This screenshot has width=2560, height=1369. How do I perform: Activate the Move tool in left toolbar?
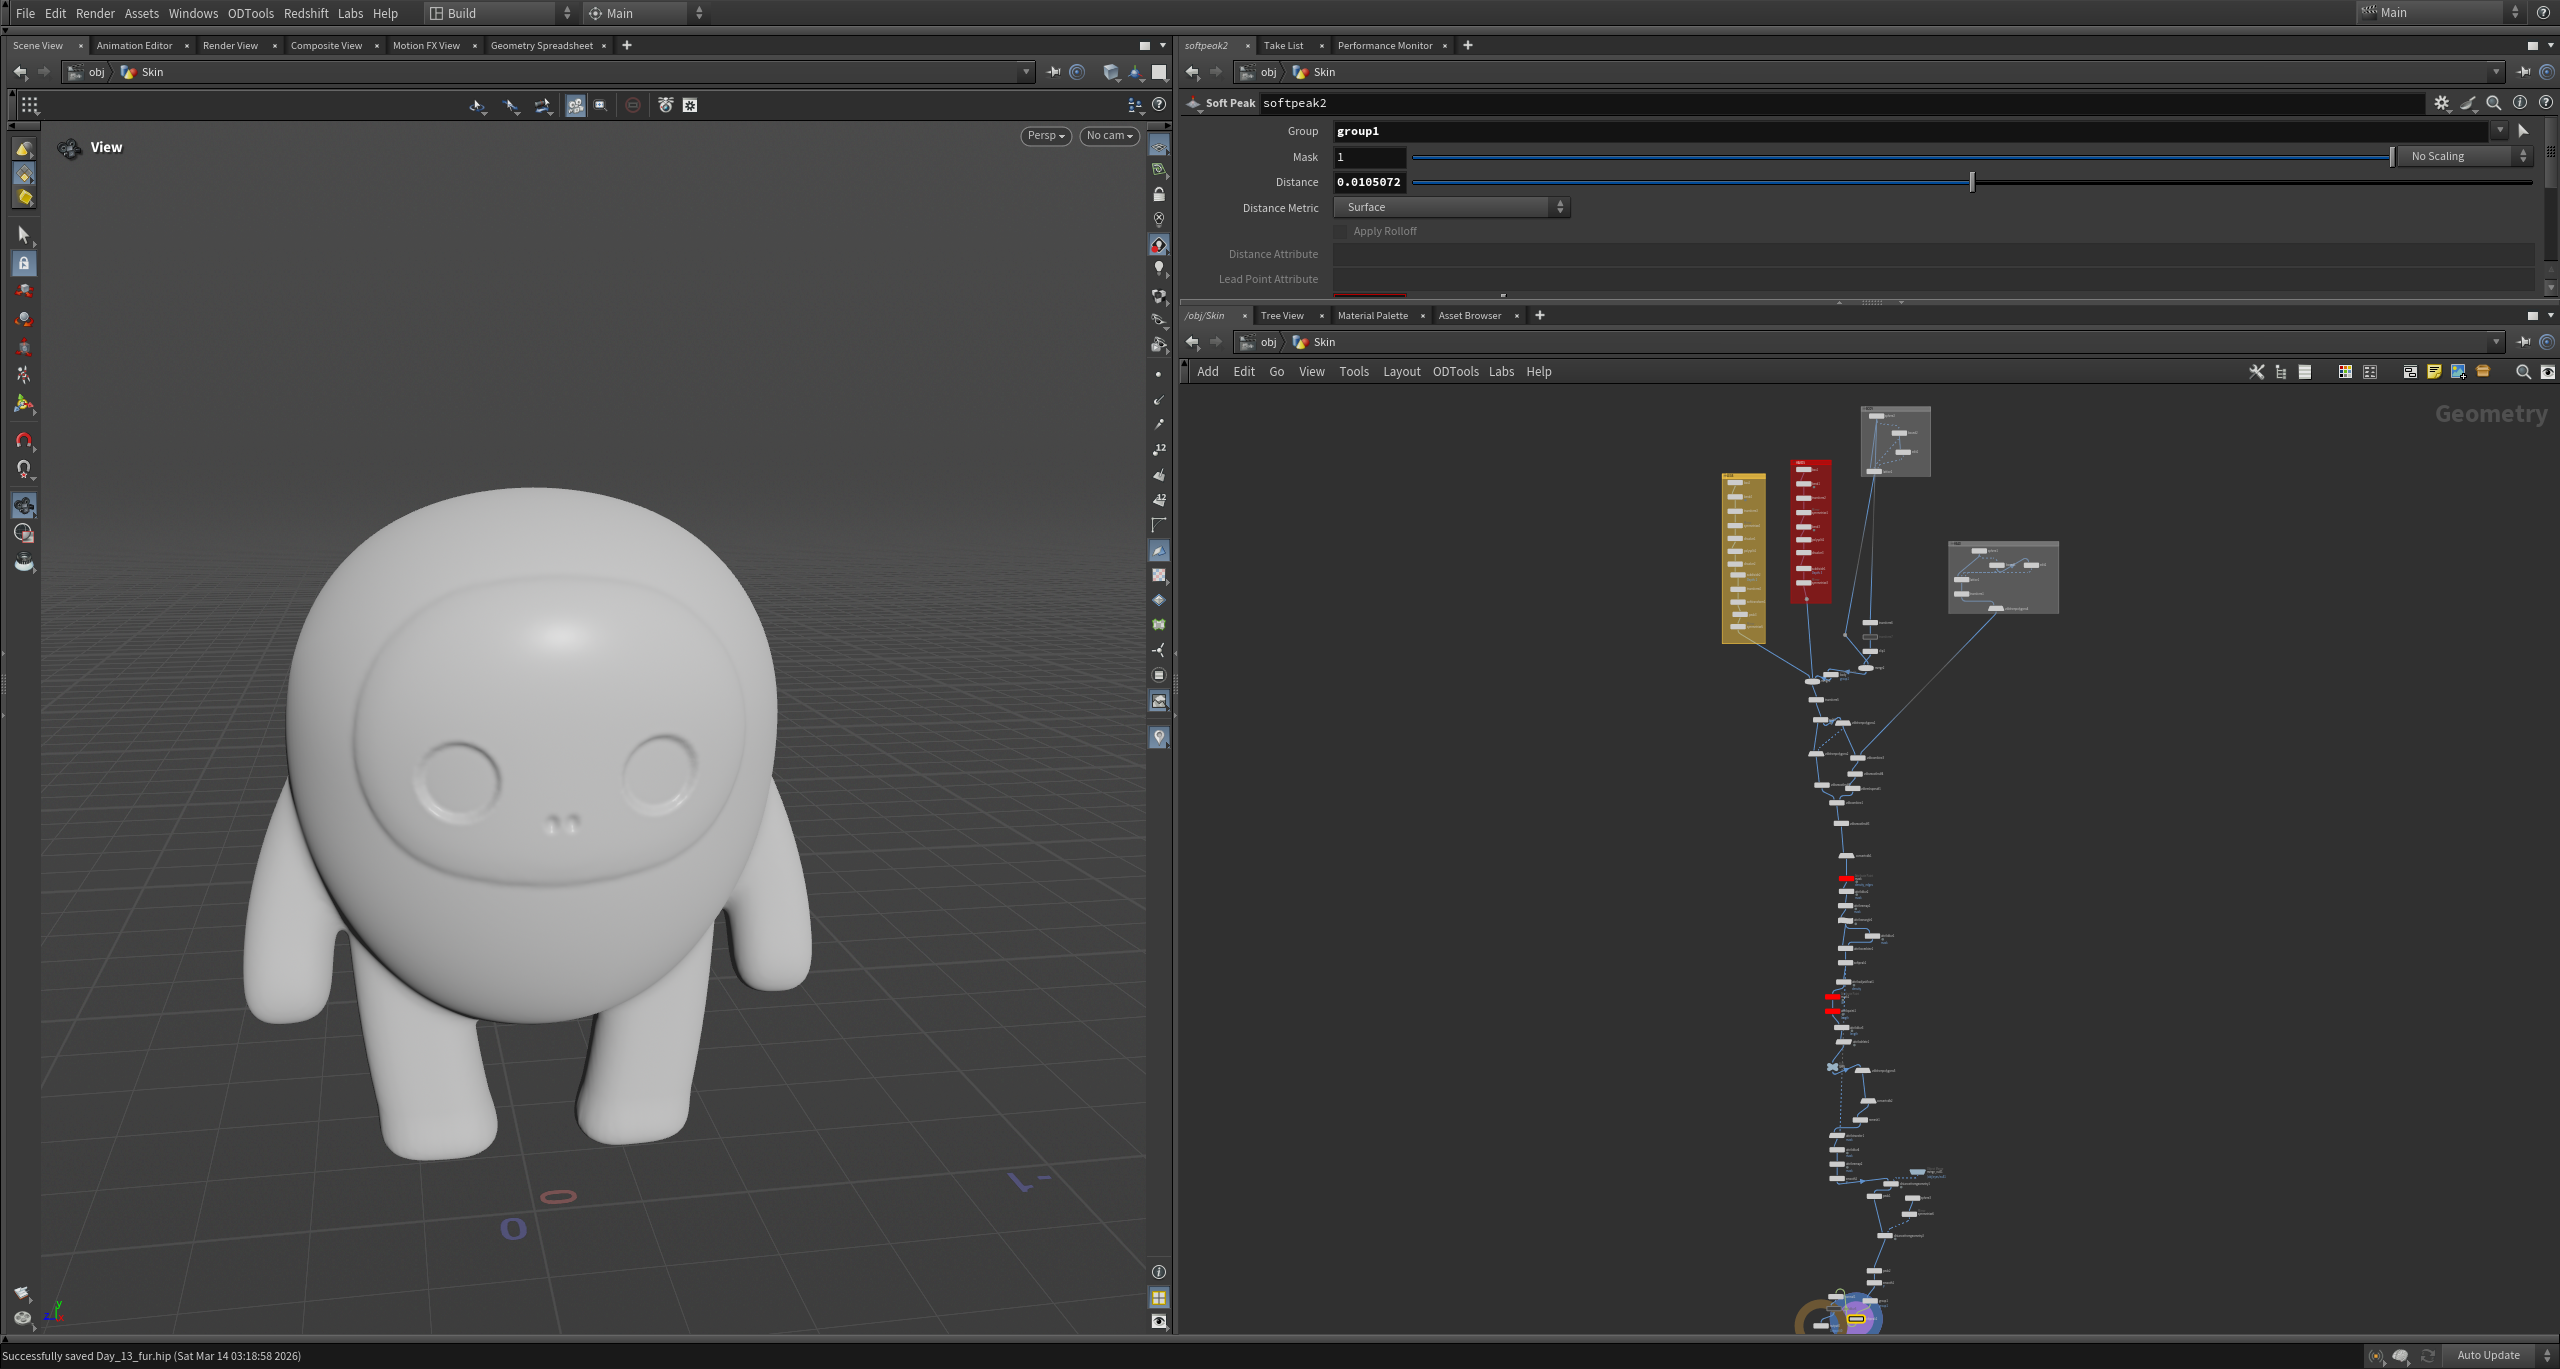tap(24, 291)
